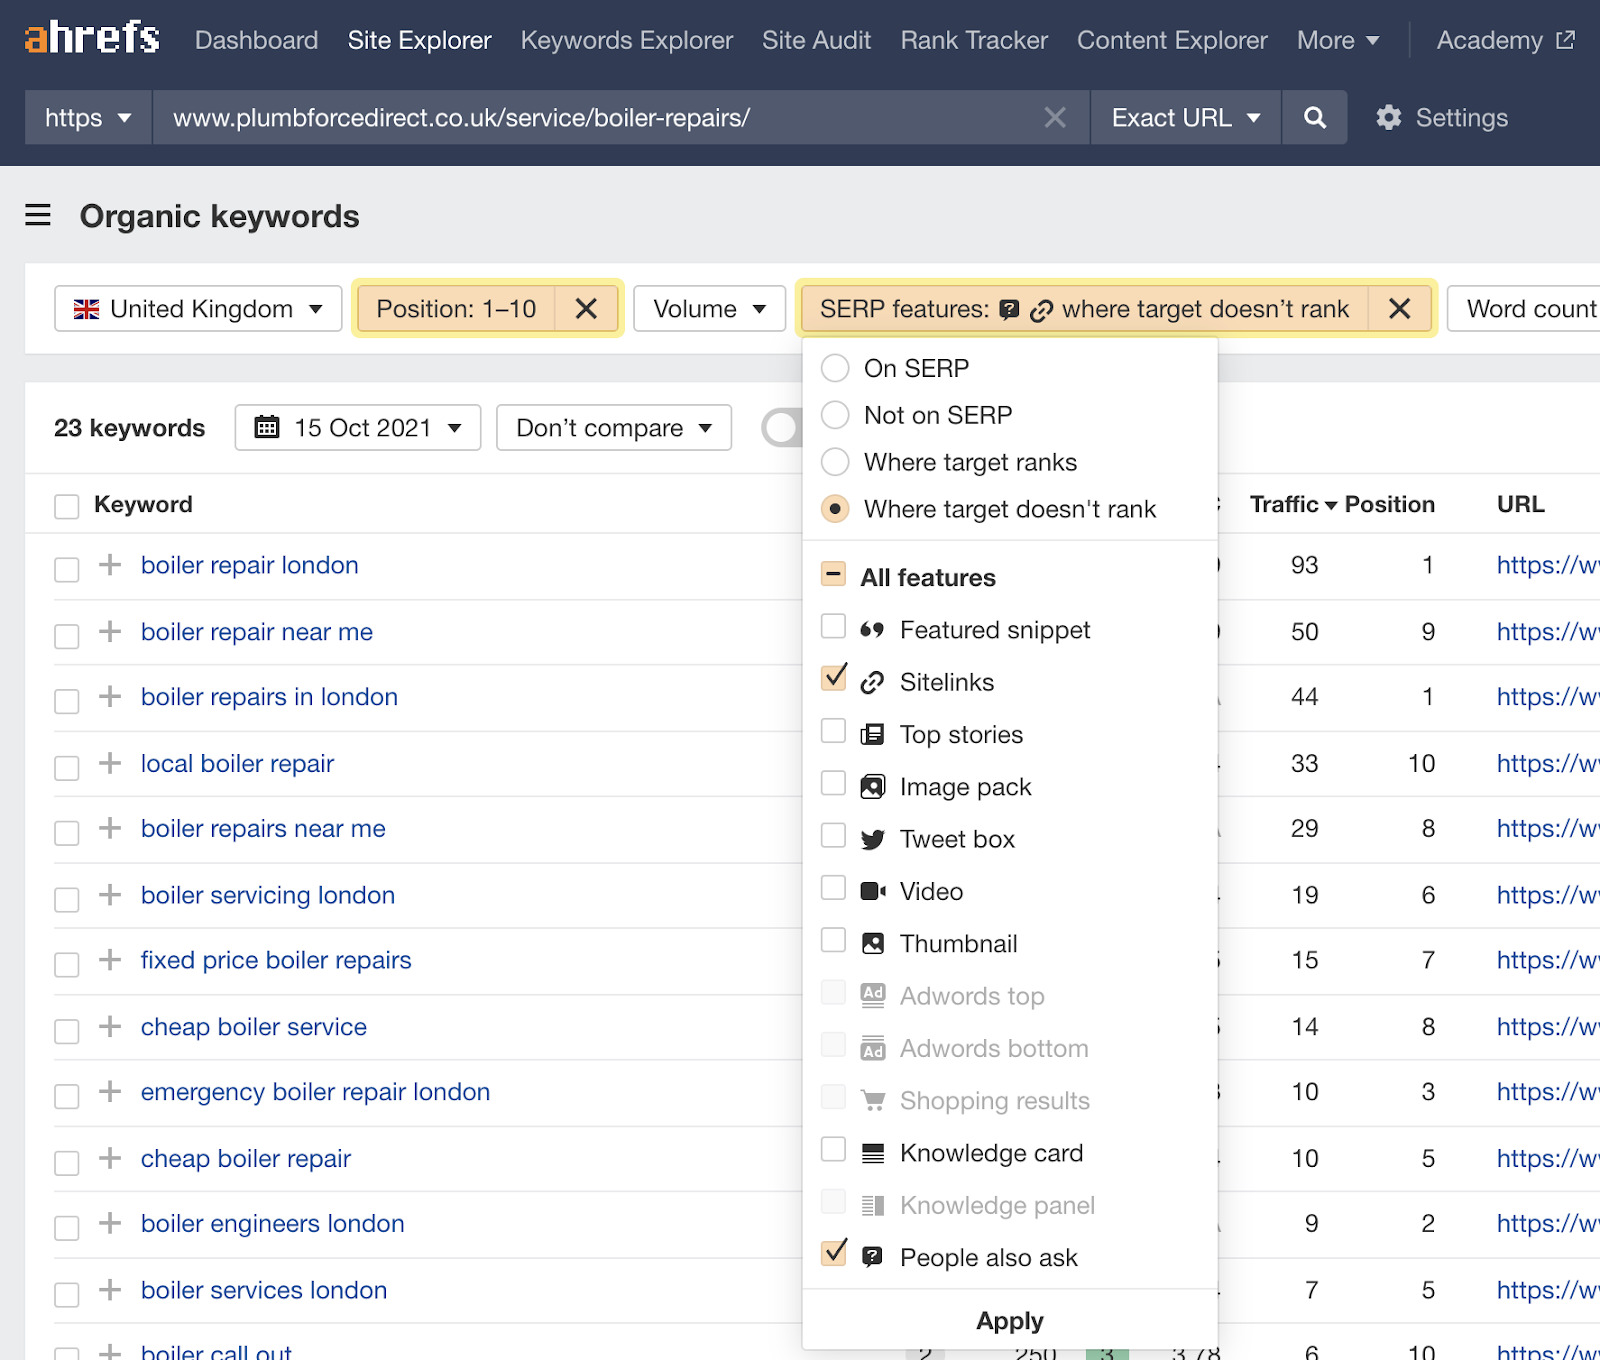Select the "Where target ranks" radio button
This screenshot has height=1360, width=1600.
point(835,462)
